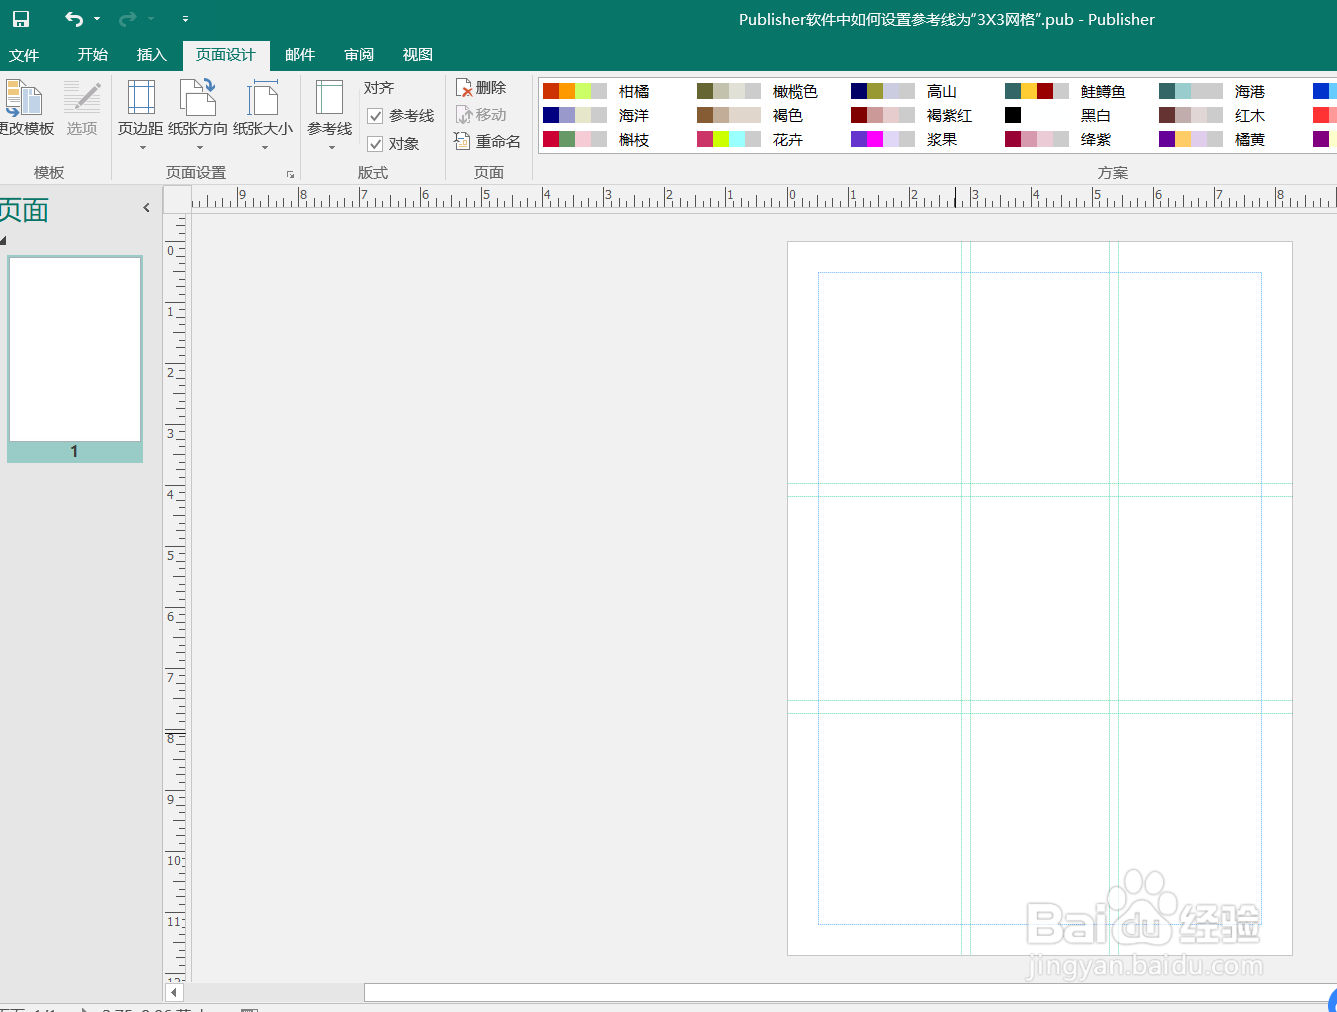Open the 纸张方向 orientation icon
The image size is (1337, 1012).
tap(198, 98)
